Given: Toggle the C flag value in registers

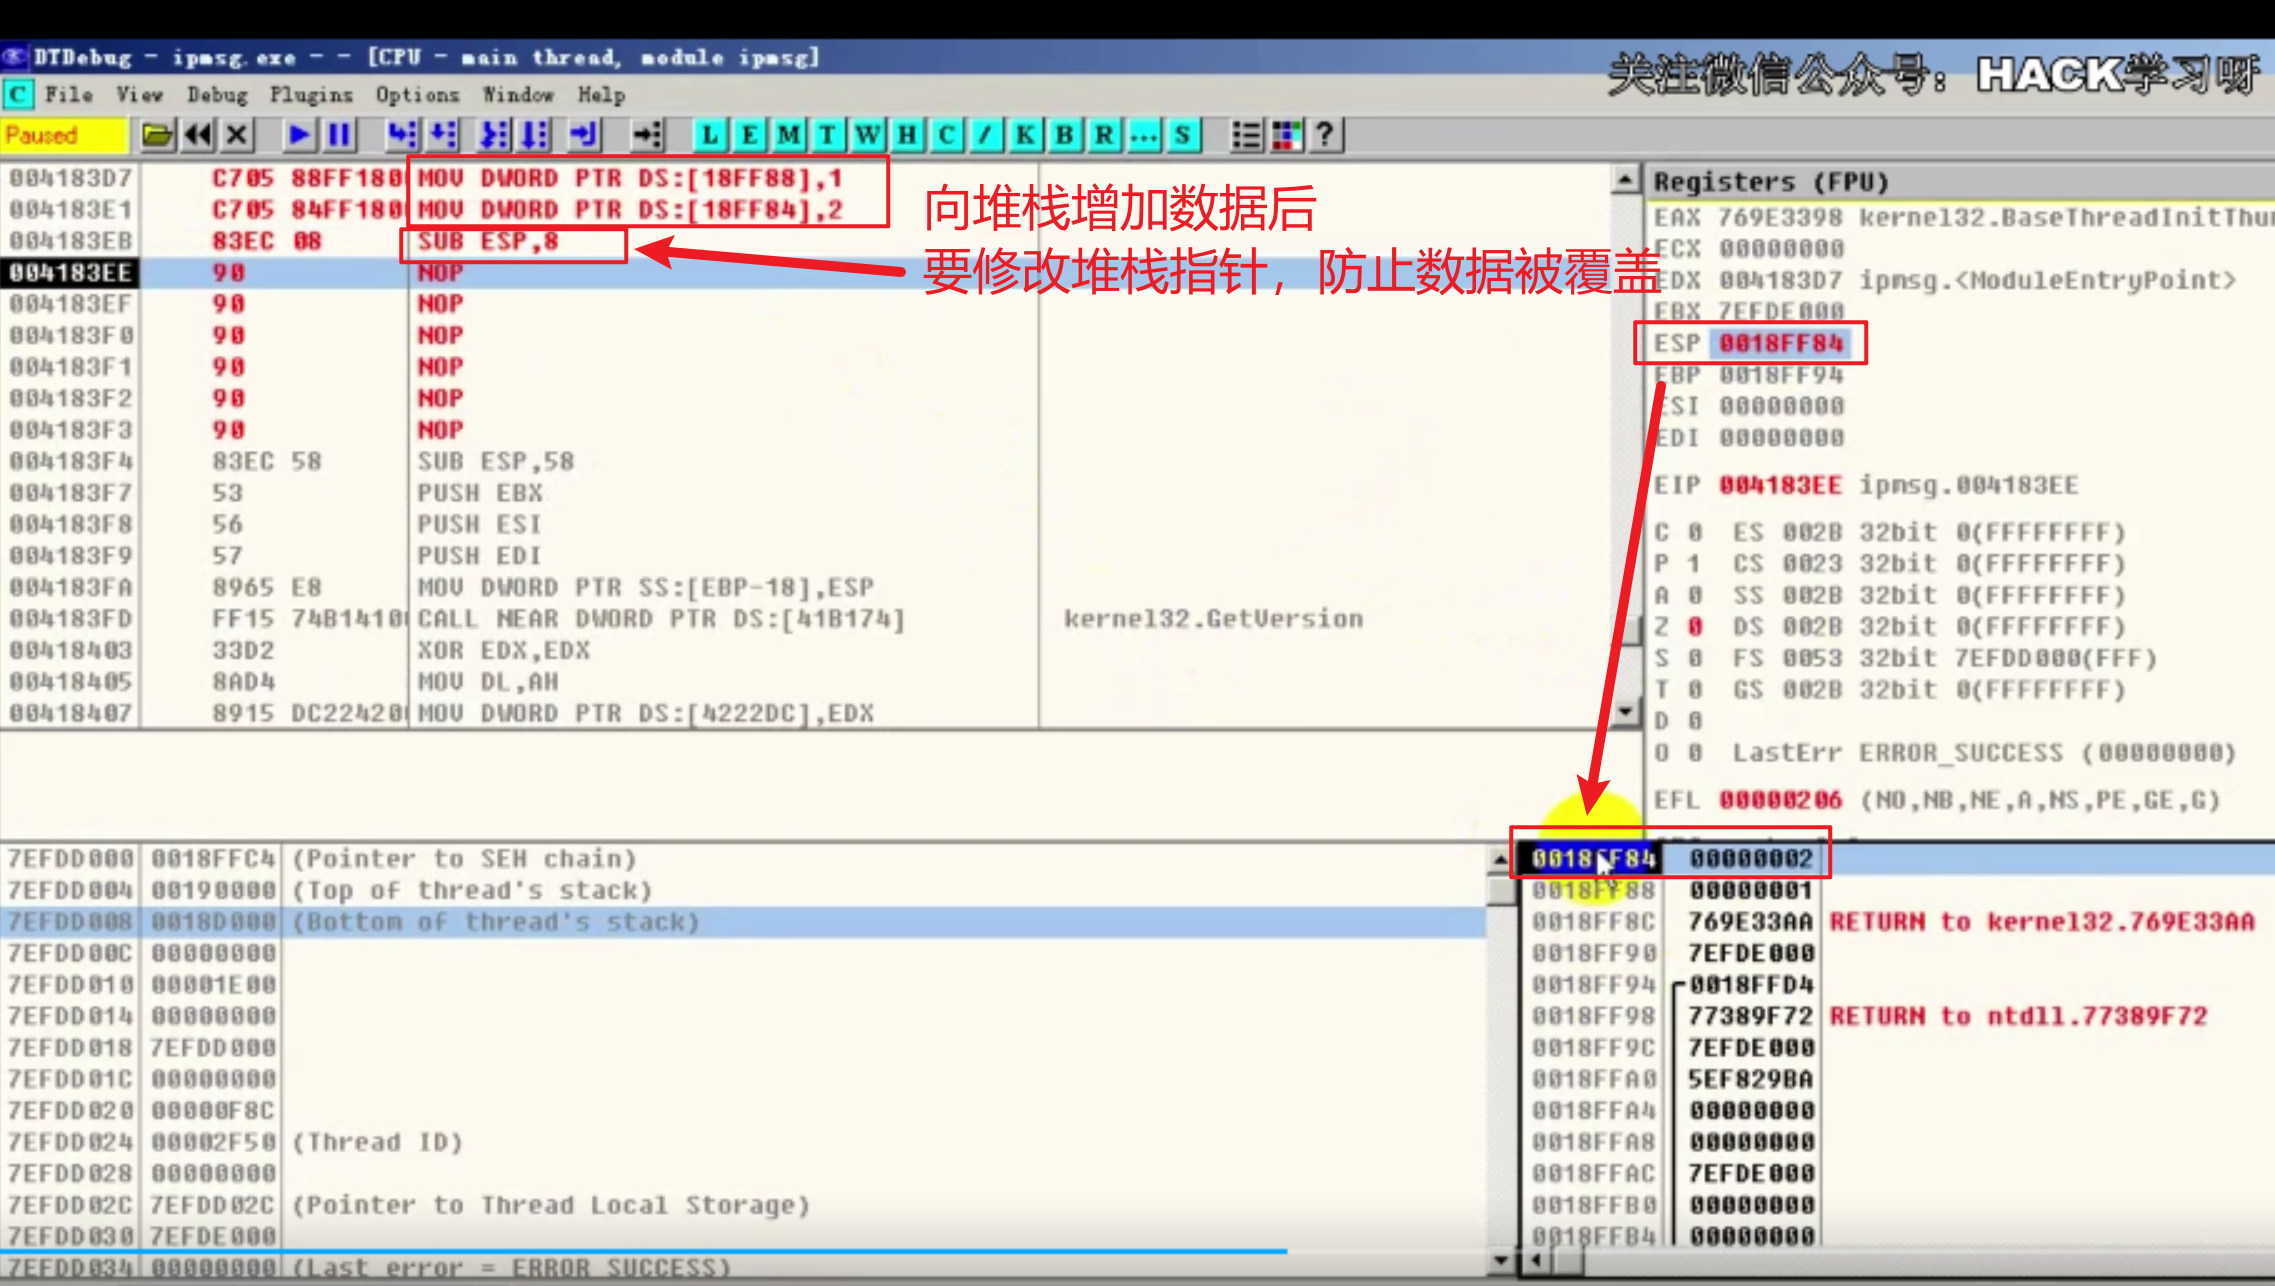Looking at the screenshot, I should (1695, 532).
